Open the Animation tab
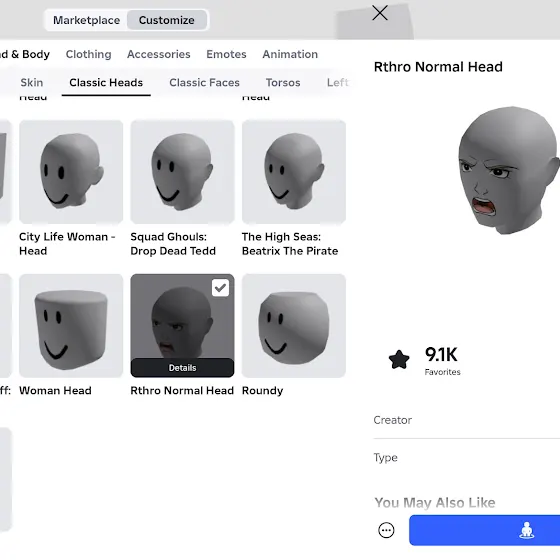Screen dimensions: 560x560 [290, 54]
